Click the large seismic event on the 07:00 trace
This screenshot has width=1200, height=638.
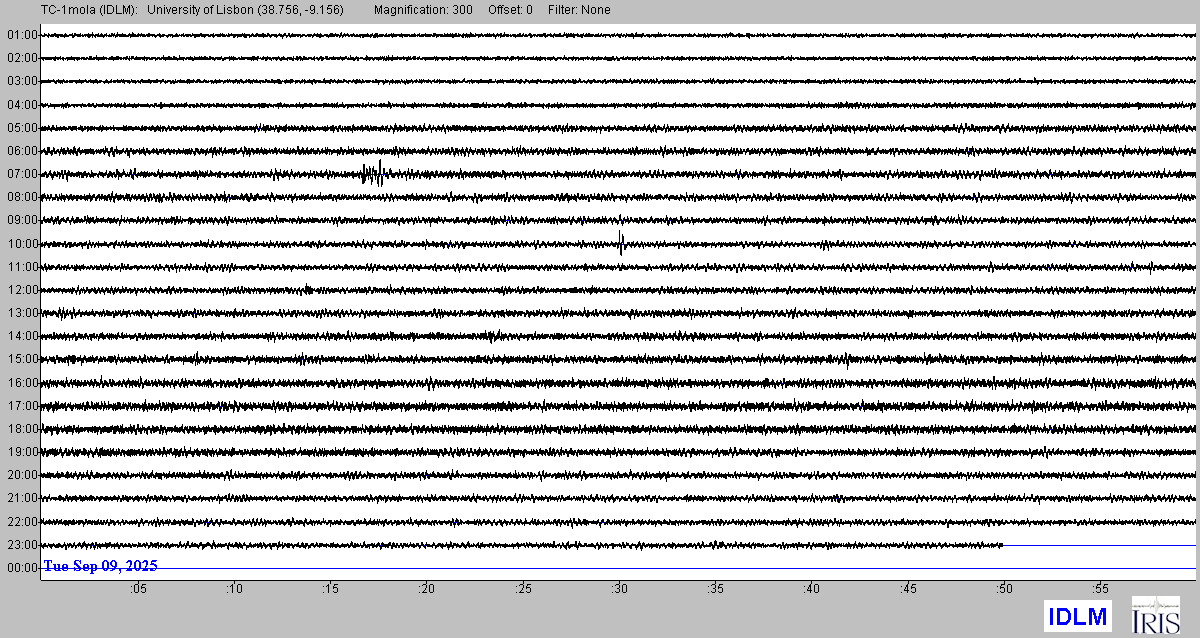pyautogui.click(x=374, y=174)
